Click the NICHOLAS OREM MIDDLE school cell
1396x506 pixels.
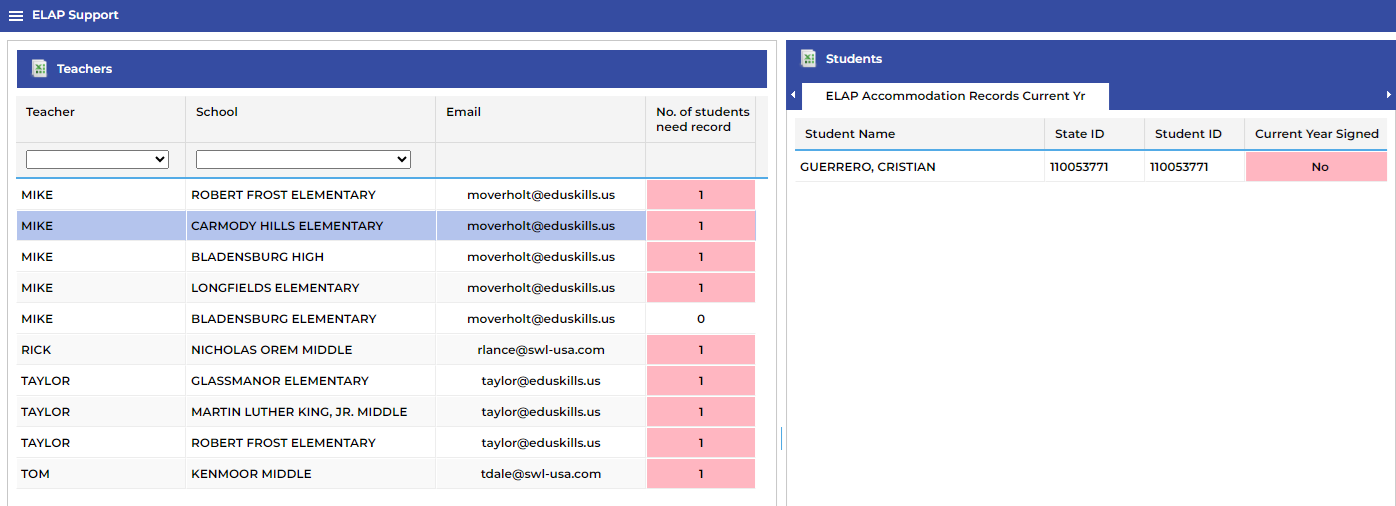coord(311,350)
